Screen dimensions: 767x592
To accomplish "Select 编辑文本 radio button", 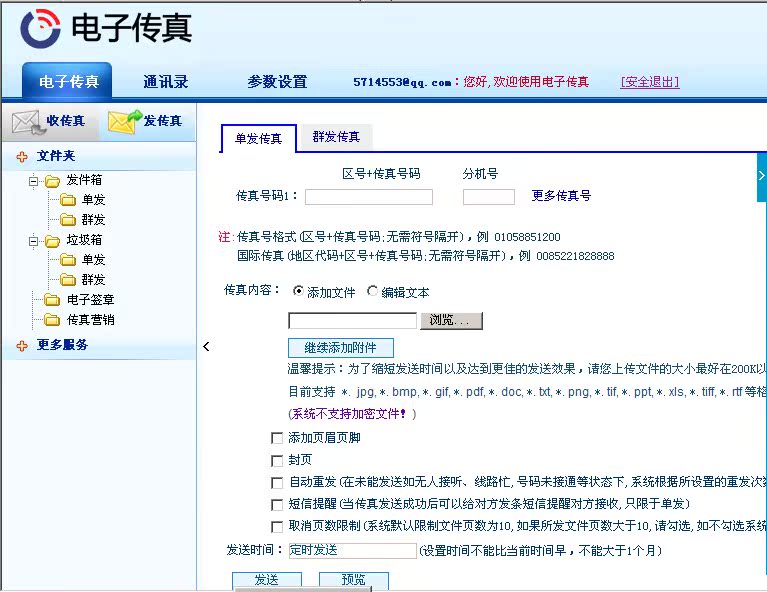I will [x=372, y=291].
